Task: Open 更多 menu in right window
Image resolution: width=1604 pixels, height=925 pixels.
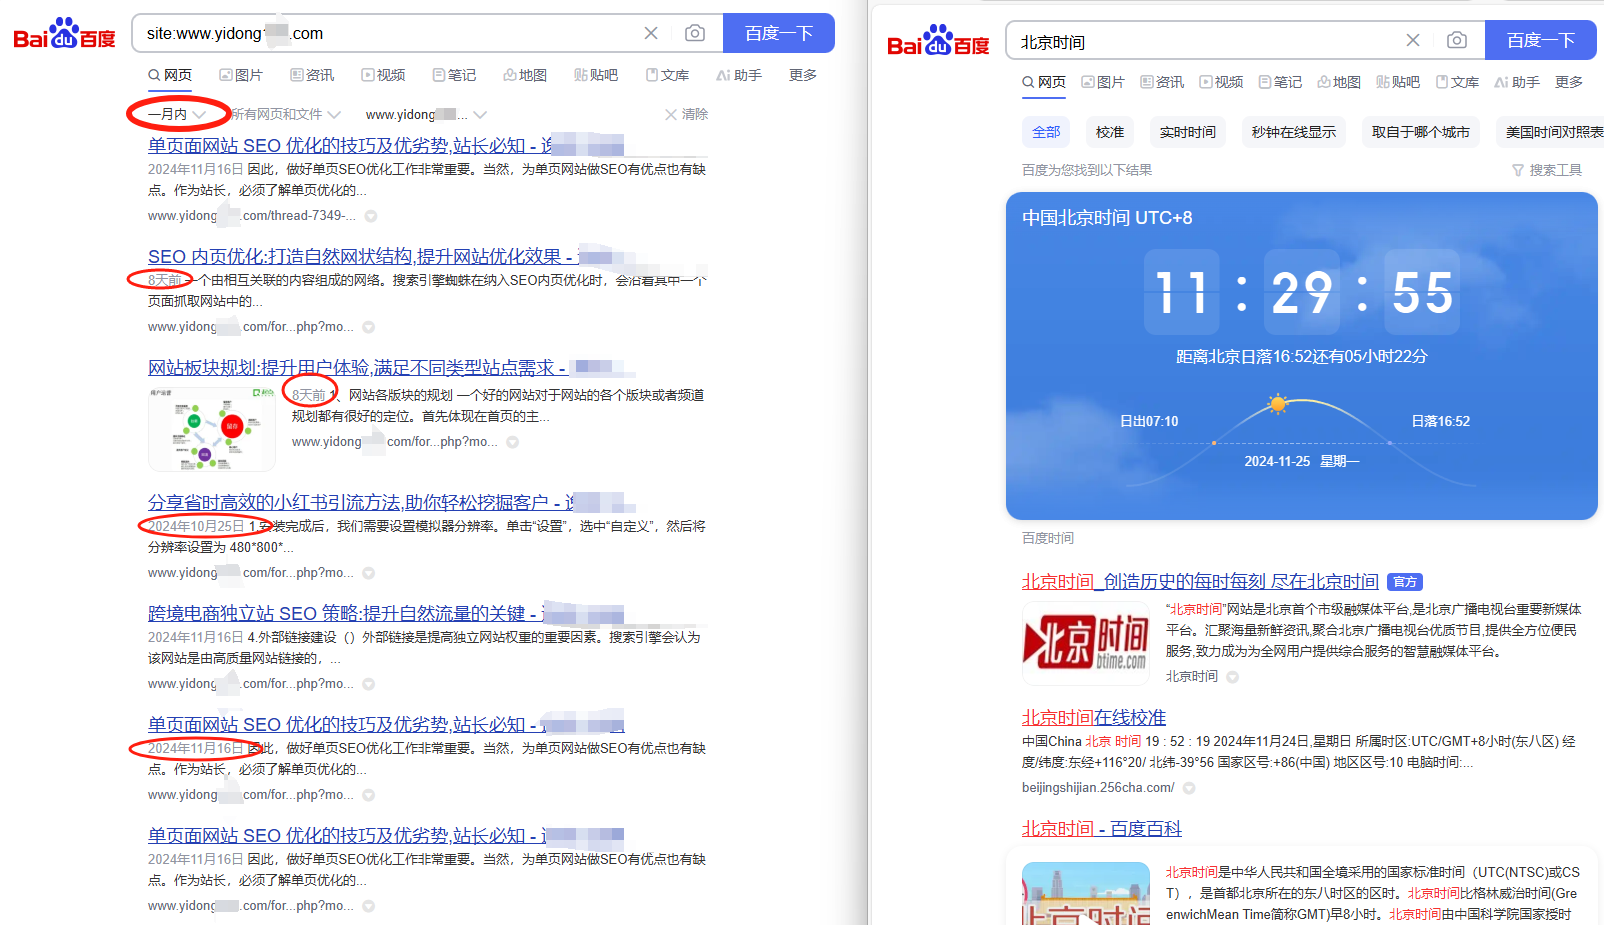Action: pos(1569,82)
